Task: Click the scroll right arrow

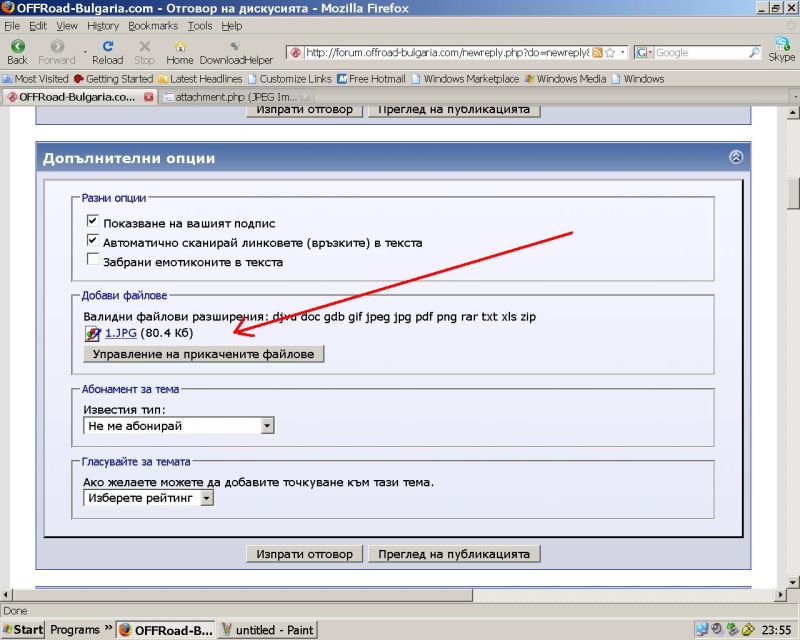Action: point(781,595)
